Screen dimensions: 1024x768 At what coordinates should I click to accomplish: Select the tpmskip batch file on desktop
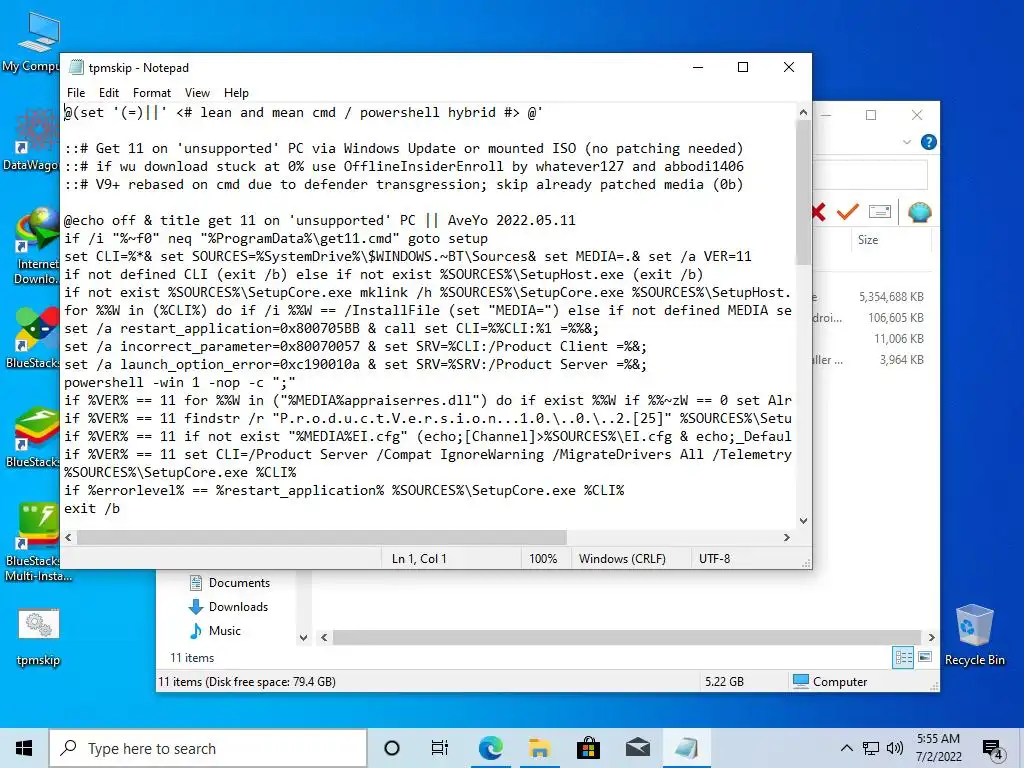[x=38, y=637]
